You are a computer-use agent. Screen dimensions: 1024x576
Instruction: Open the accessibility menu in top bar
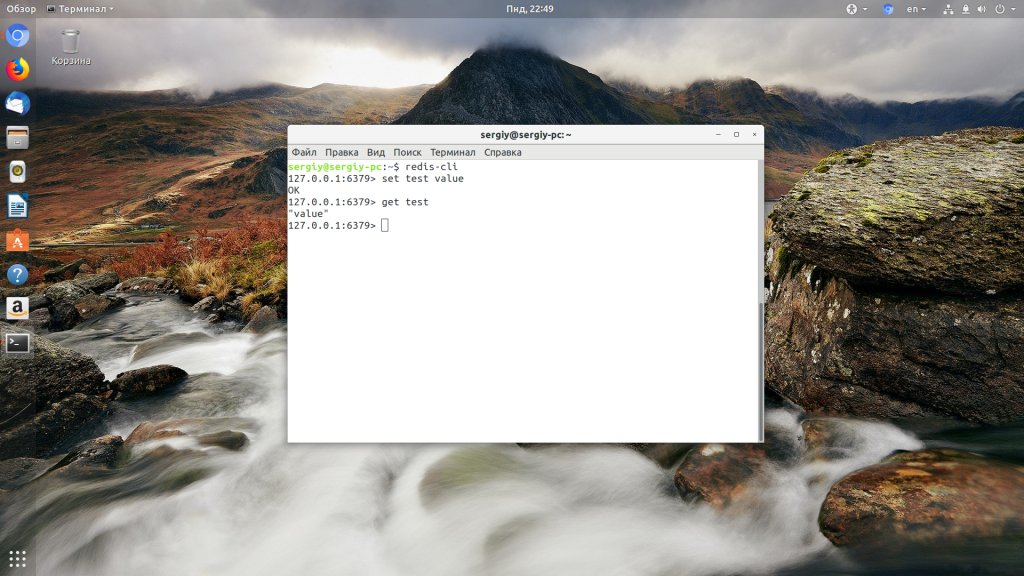853,9
